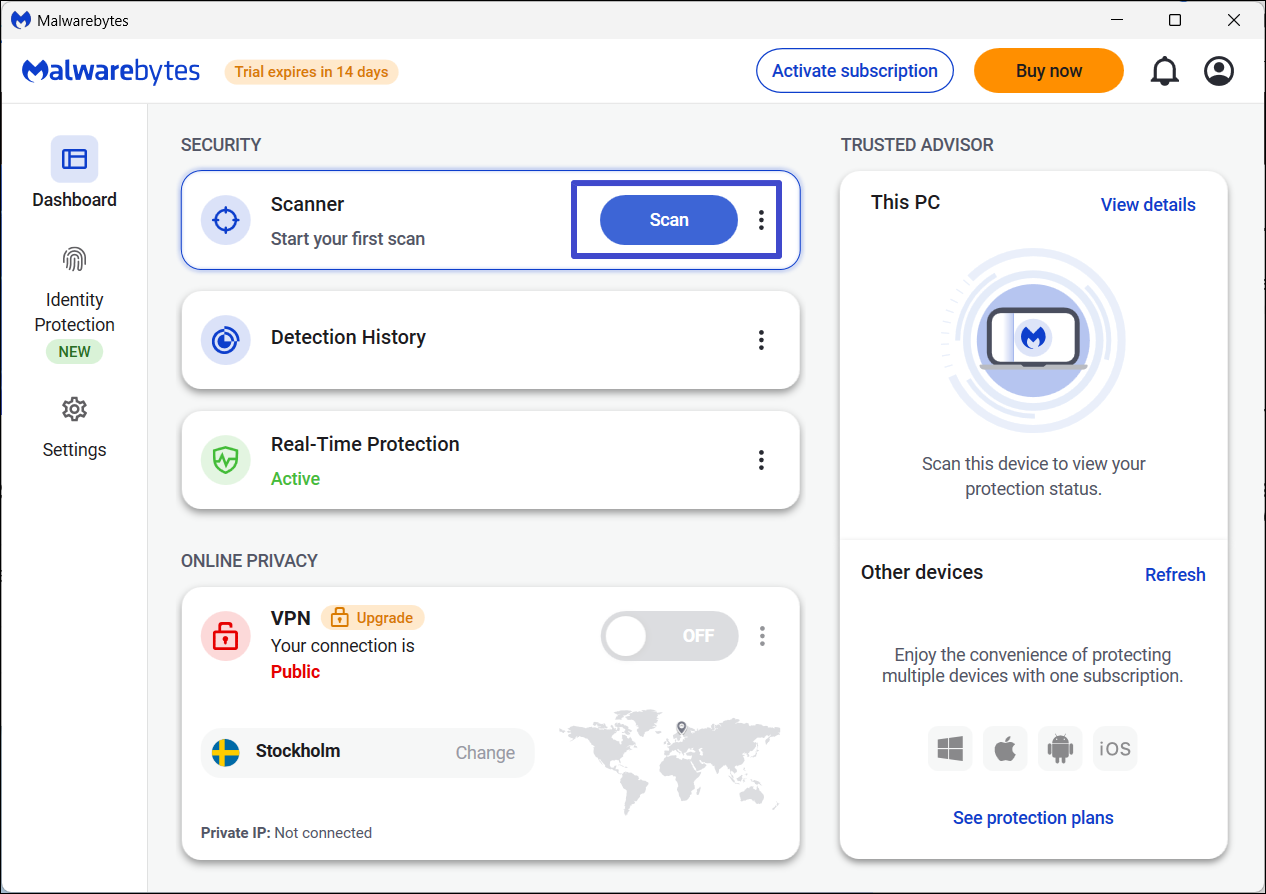Click the red VPN unlocked padlock icon
The height and width of the screenshot is (894, 1266).
tap(226, 636)
